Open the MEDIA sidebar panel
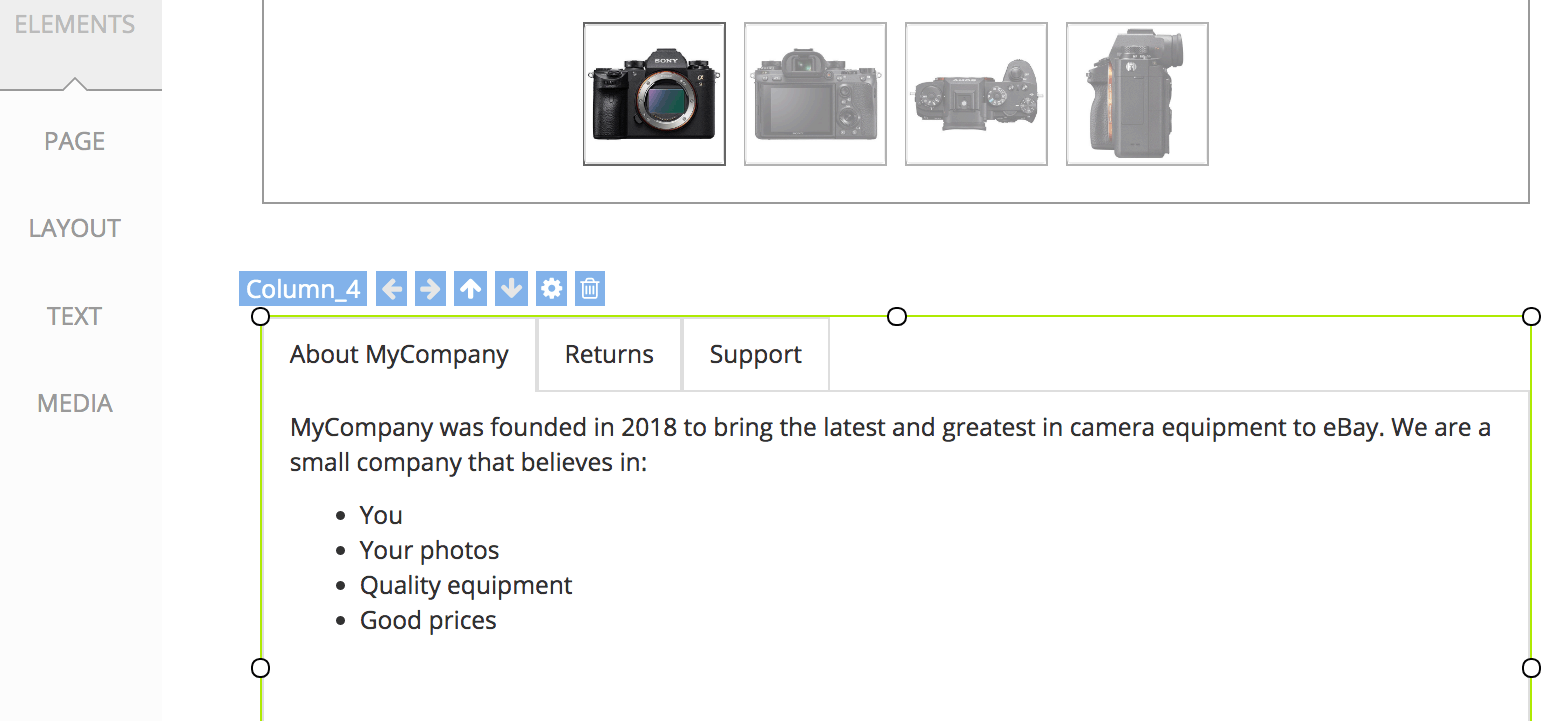 click(x=75, y=404)
